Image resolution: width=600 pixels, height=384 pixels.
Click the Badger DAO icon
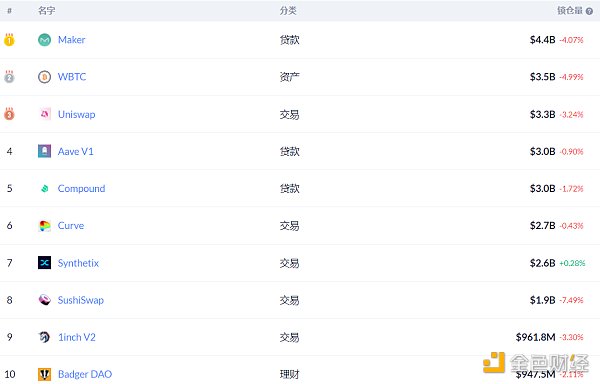[x=44, y=374]
